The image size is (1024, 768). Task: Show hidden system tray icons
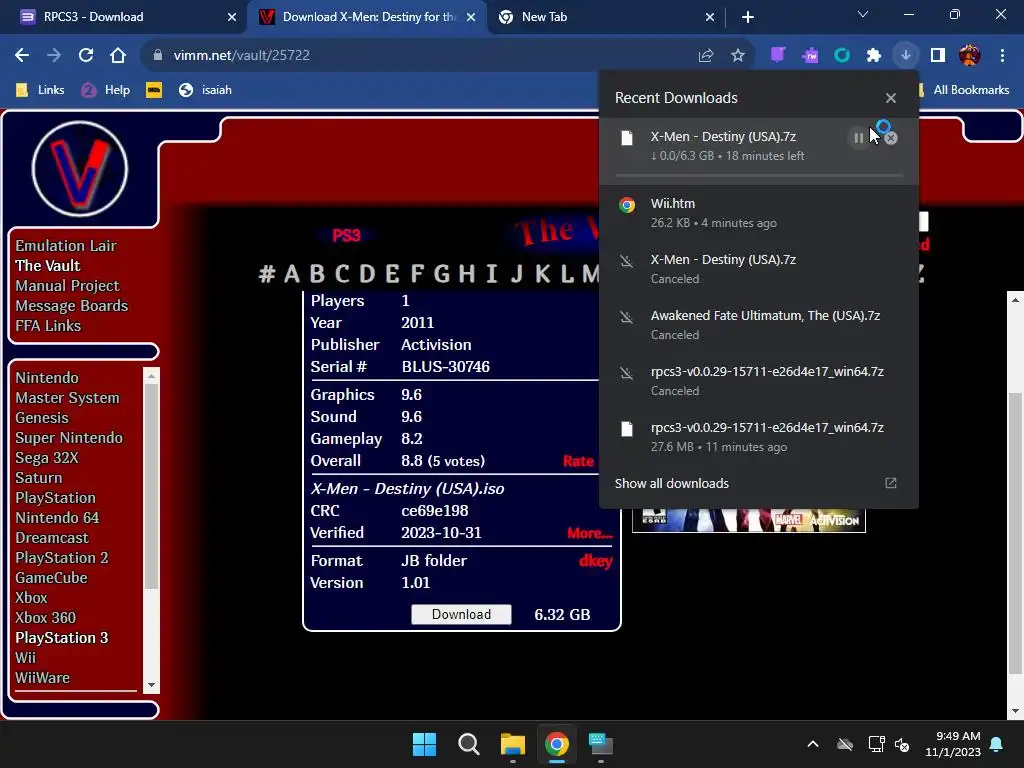pos(812,744)
